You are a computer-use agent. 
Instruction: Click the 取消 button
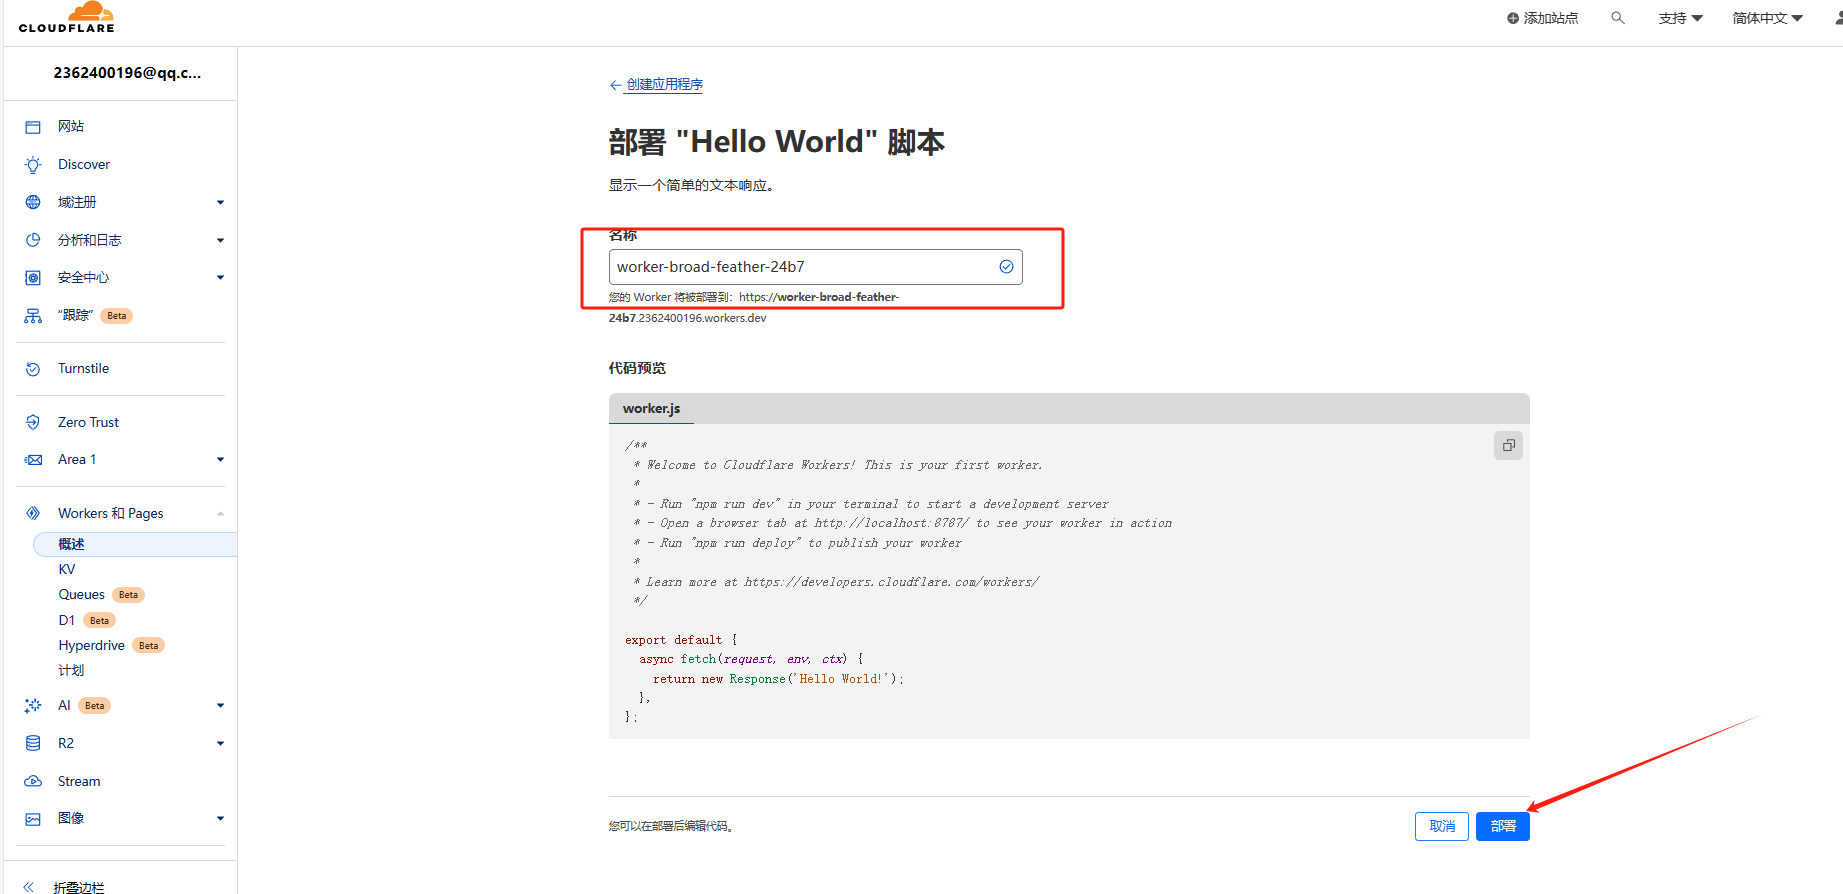pyautogui.click(x=1441, y=827)
